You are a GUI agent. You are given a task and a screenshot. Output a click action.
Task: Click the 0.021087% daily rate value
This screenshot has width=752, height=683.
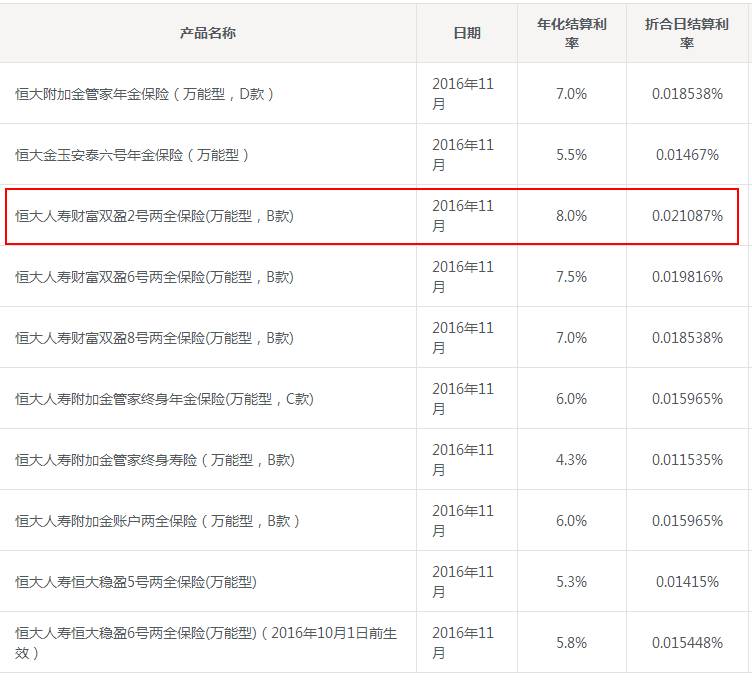687,216
